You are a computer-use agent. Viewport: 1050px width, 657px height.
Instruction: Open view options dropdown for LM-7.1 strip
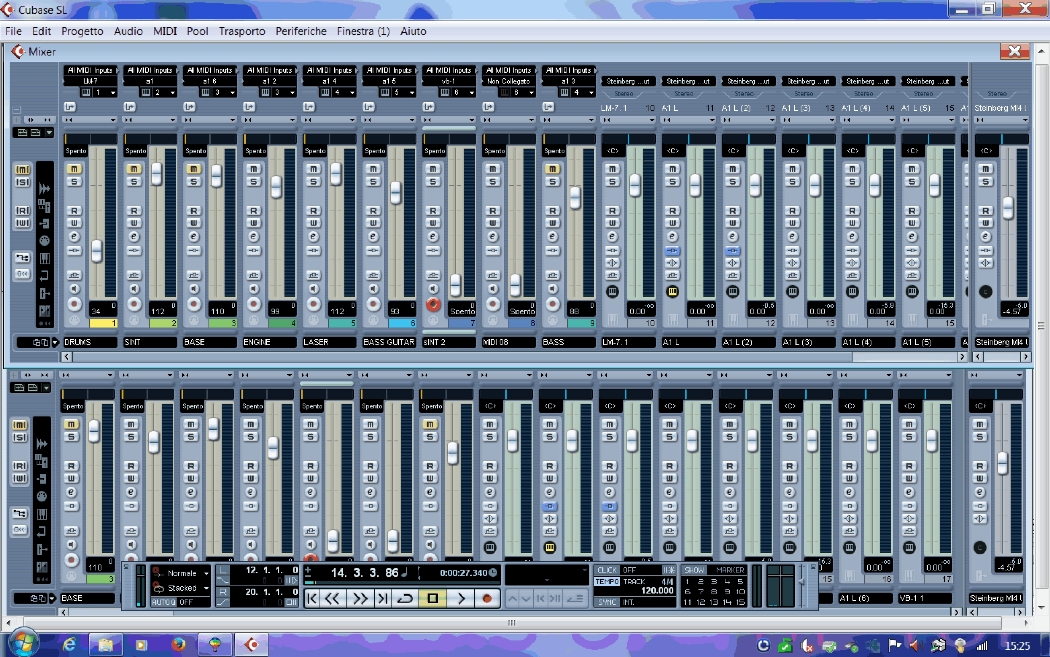coord(651,120)
